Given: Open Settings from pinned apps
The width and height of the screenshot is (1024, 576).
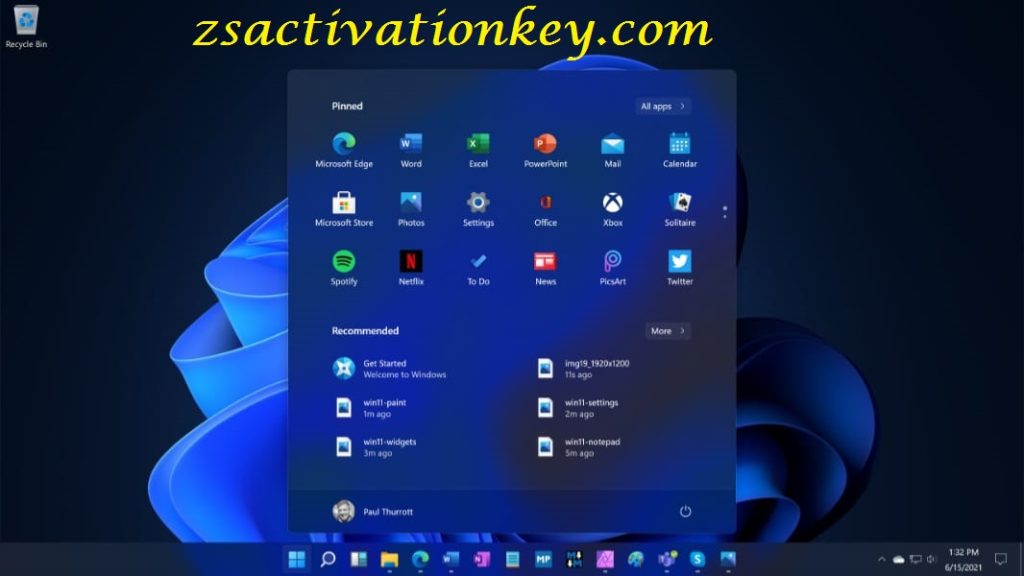Looking at the screenshot, I should 478,209.
